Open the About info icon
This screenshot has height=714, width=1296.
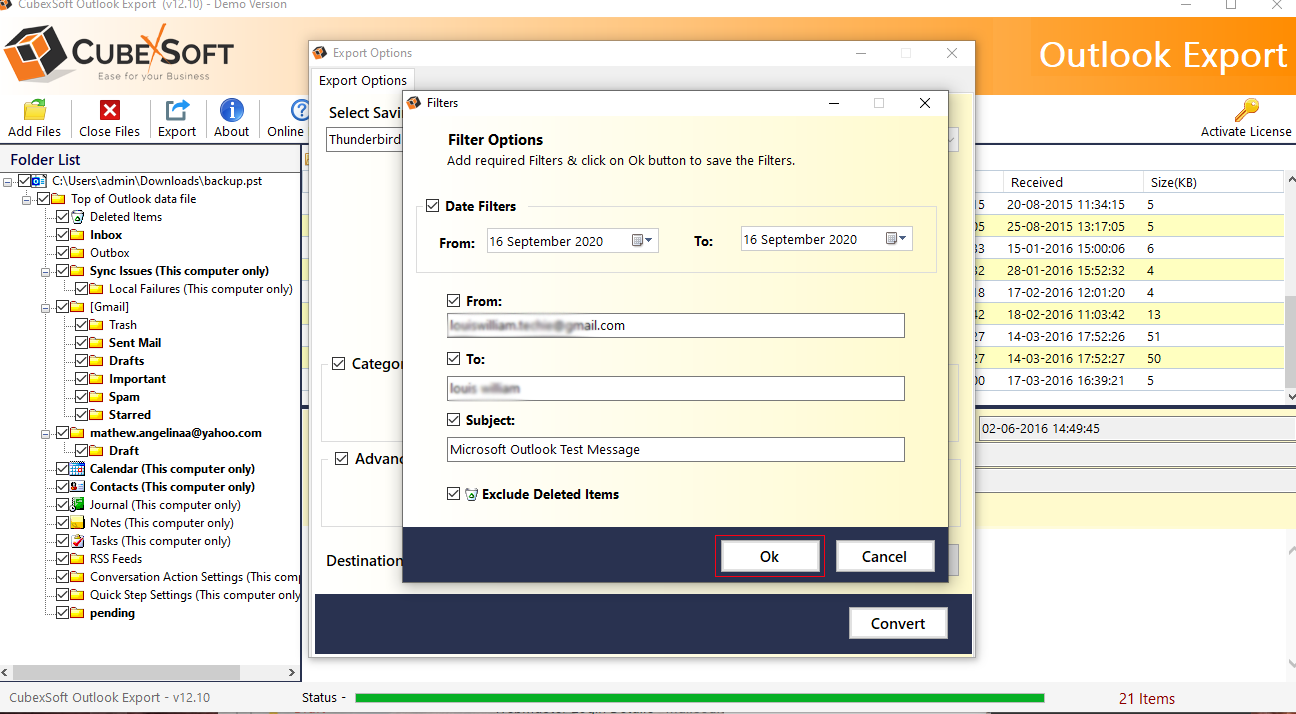[x=232, y=110]
